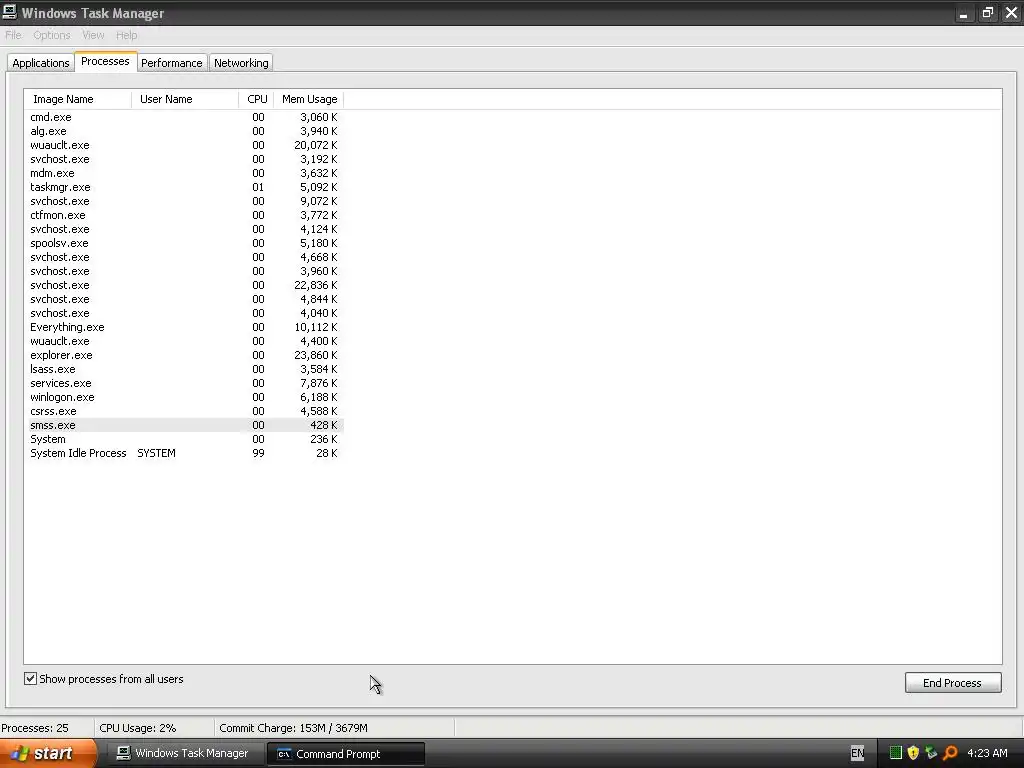
Task: Select the lsass.exe process row
Action: click(x=184, y=369)
